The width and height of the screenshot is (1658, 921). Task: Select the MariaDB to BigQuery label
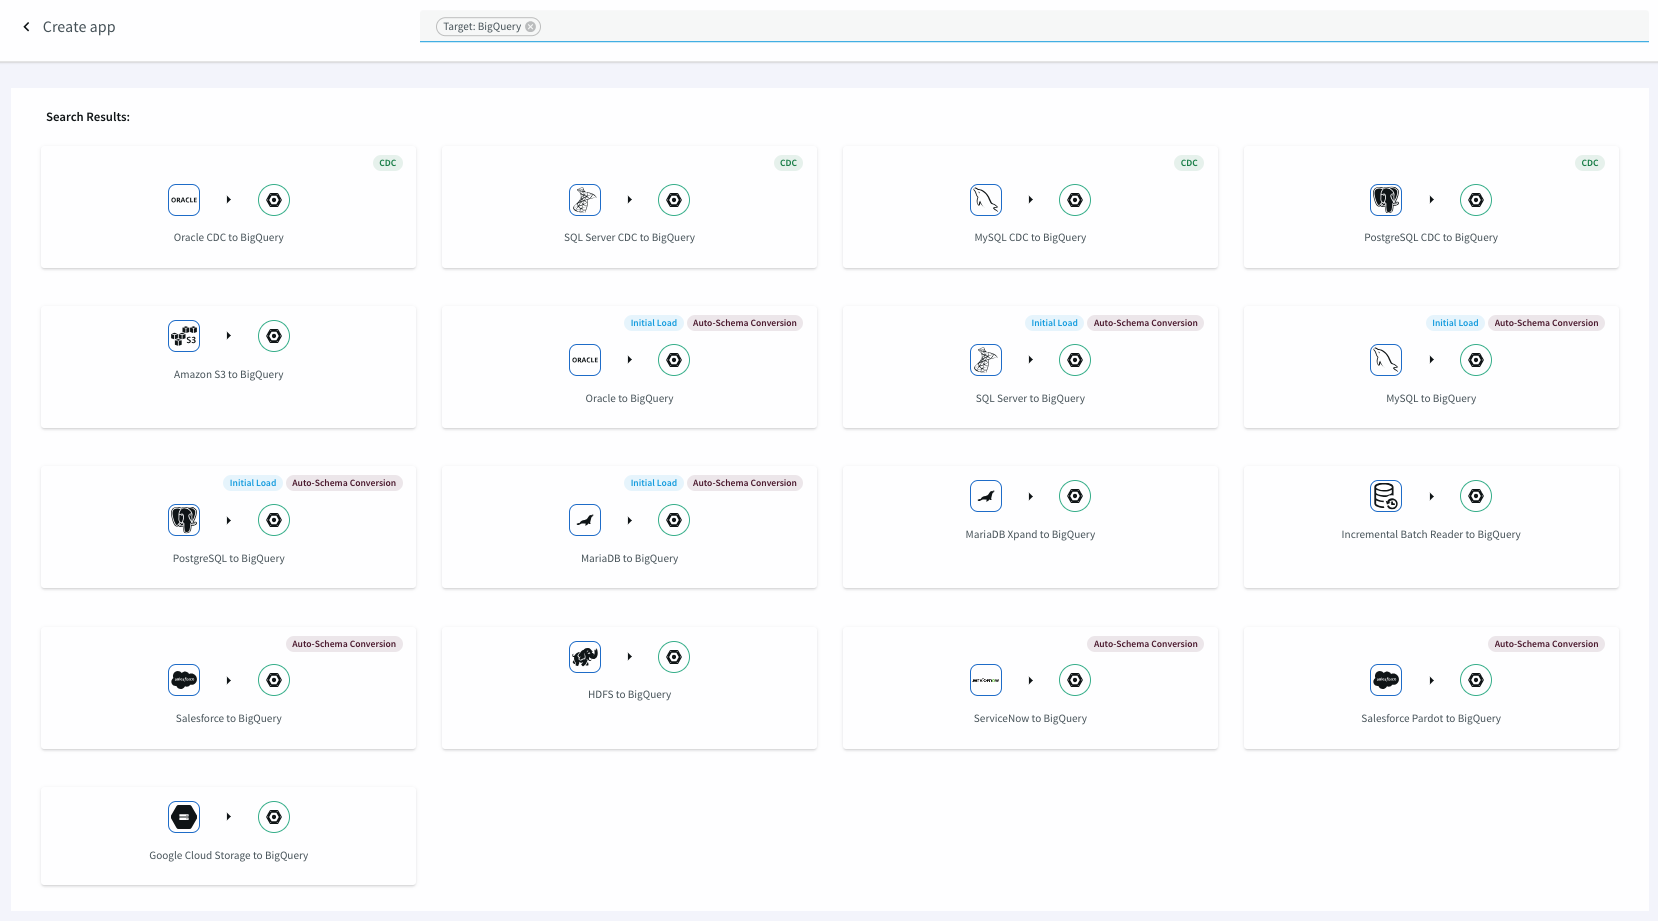(x=629, y=559)
